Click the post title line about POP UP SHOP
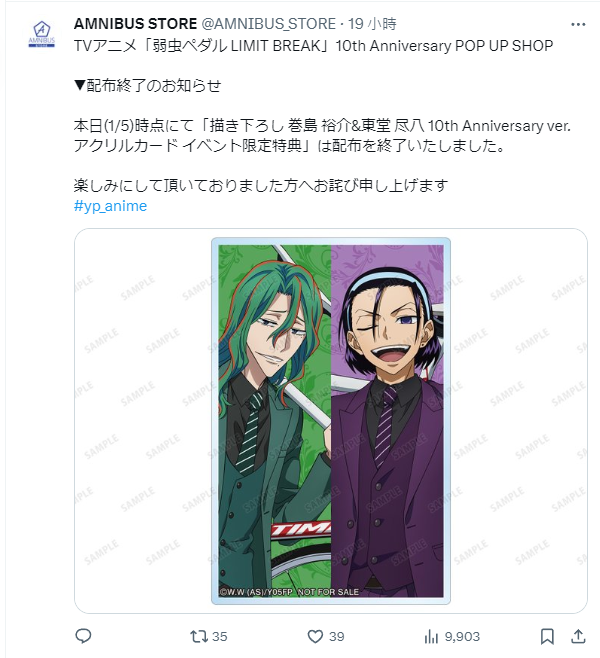600x658 pixels. tap(313, 45)
